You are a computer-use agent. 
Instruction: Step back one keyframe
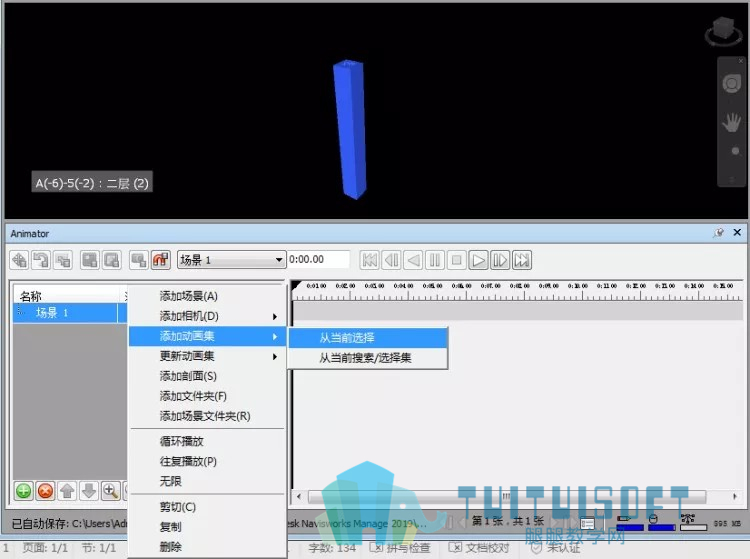[x=391, y=260]
